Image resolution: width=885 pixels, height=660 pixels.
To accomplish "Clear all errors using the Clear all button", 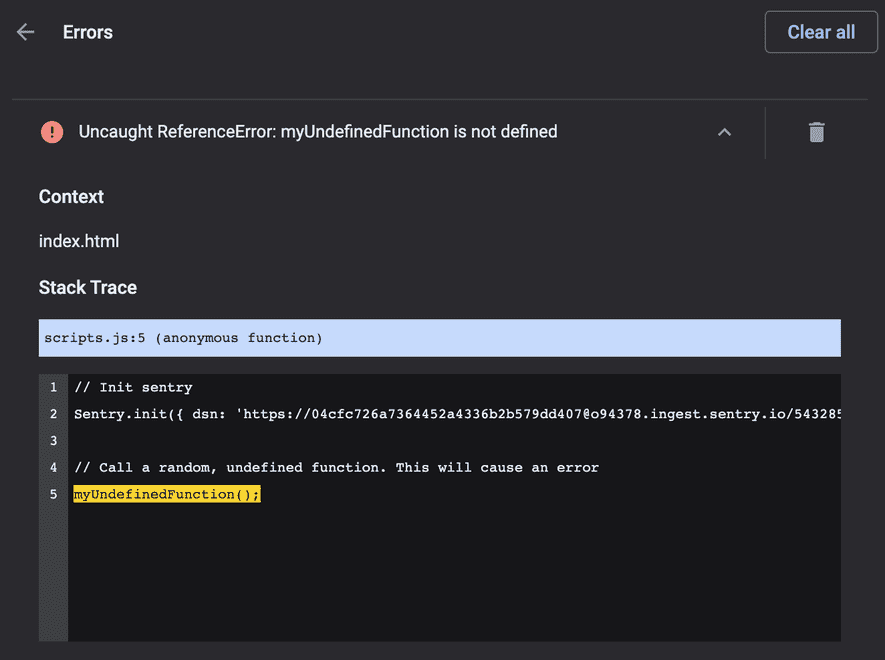I will pyautogui.click(x=821, y=31).
